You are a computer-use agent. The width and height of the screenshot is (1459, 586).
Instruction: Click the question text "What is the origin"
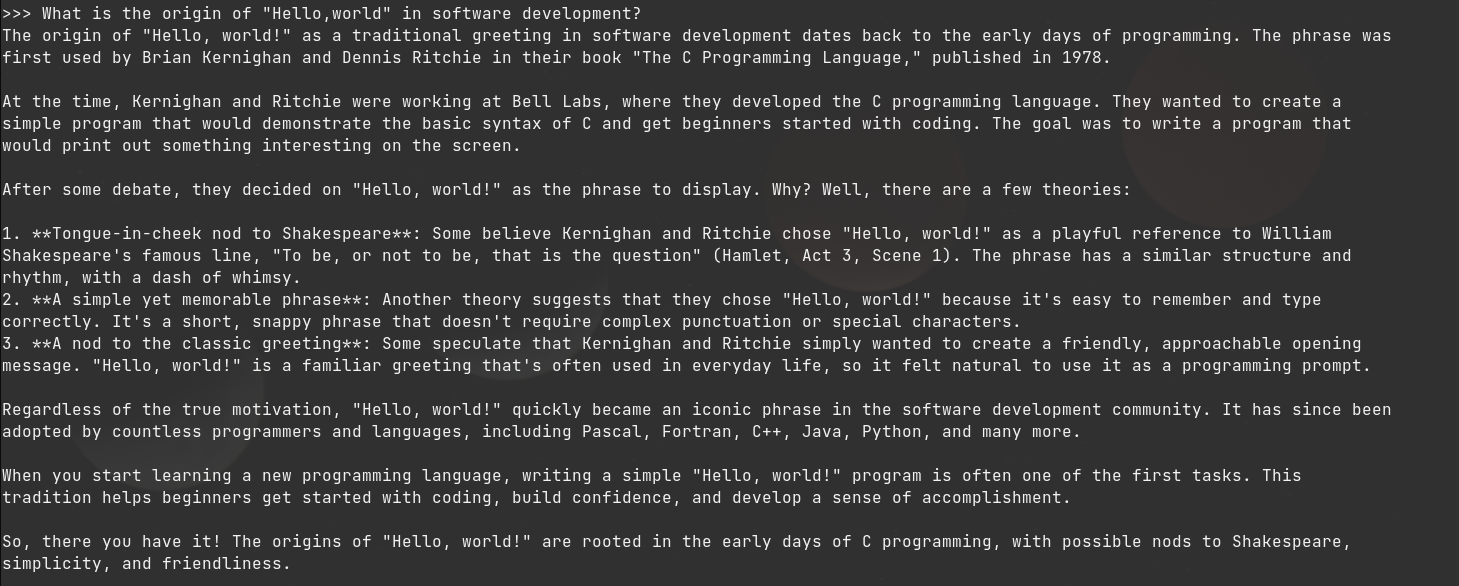click(x=132, y=14)
